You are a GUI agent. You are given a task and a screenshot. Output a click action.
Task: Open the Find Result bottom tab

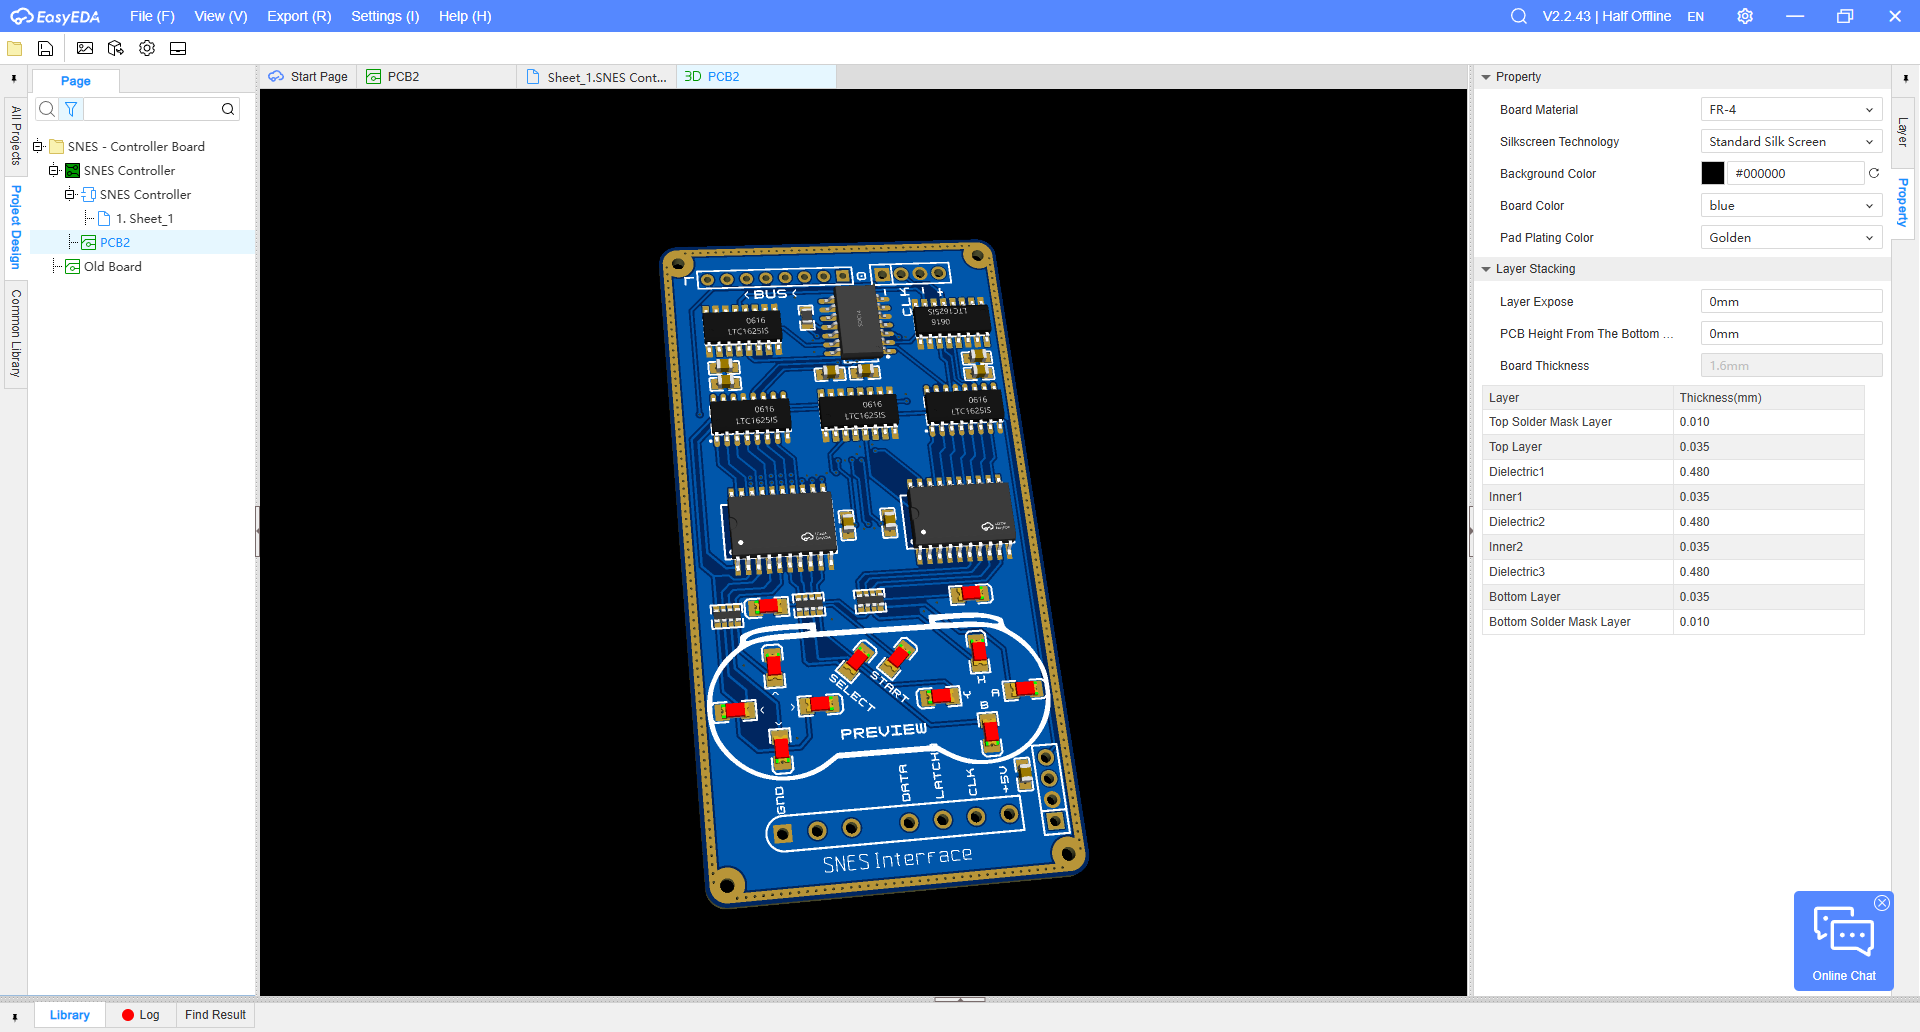point(215,1015)
